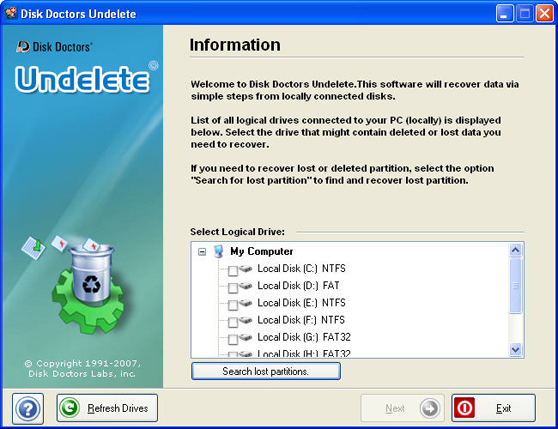The image size is (558, 429).
Task: Click the green refresh arrow icon
Action: [x=69, y=407]
